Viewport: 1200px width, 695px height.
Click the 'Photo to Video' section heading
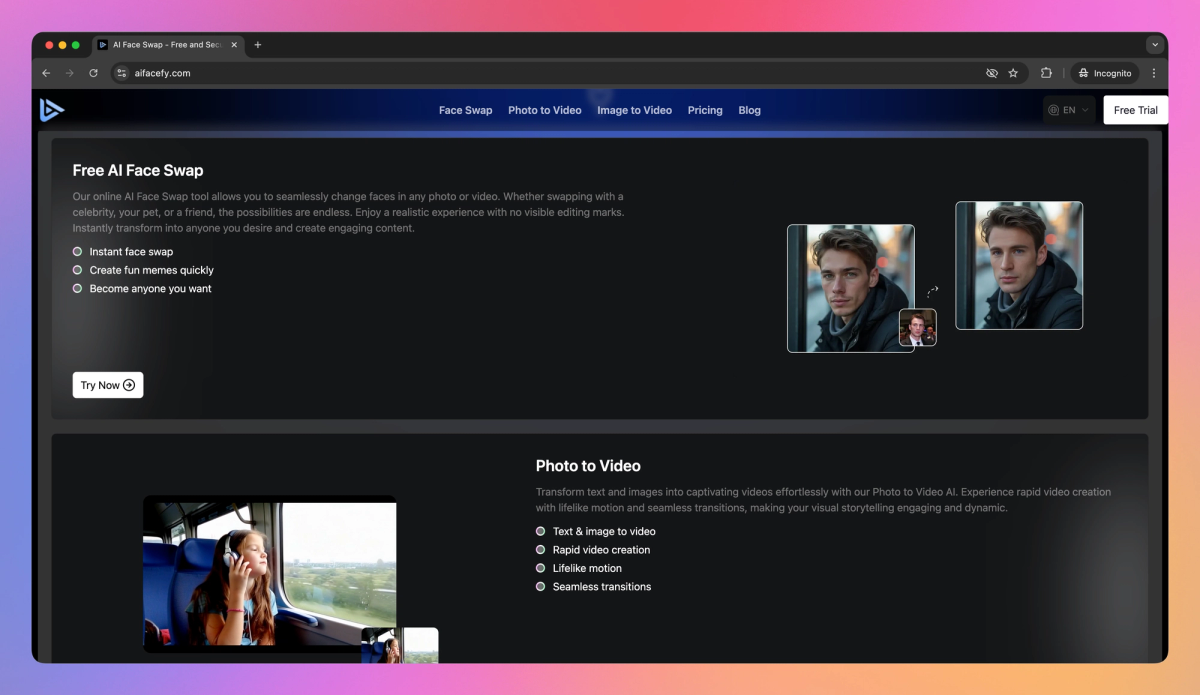[588, 466]
